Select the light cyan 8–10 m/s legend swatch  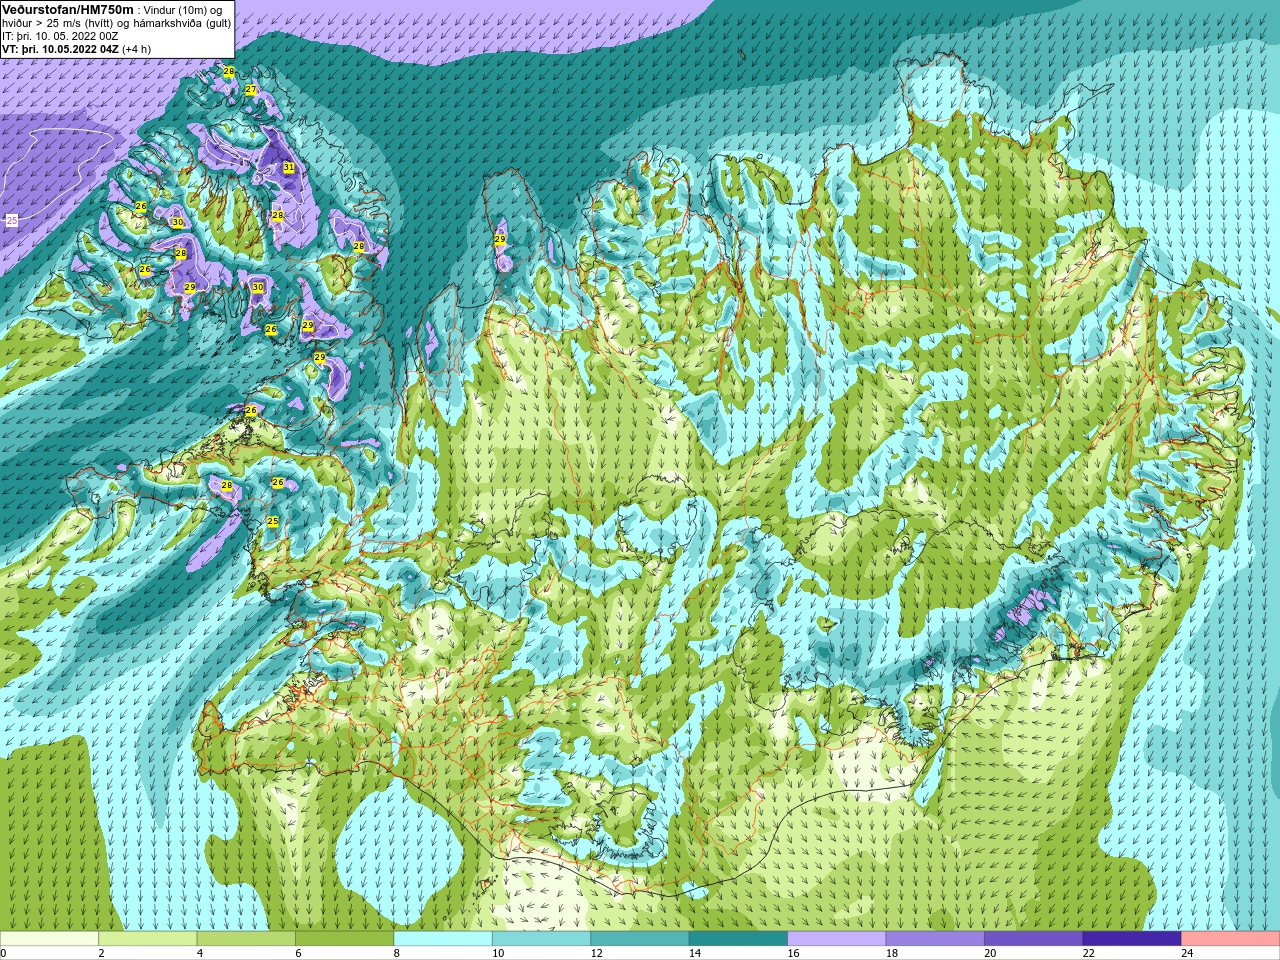[443, 938]
